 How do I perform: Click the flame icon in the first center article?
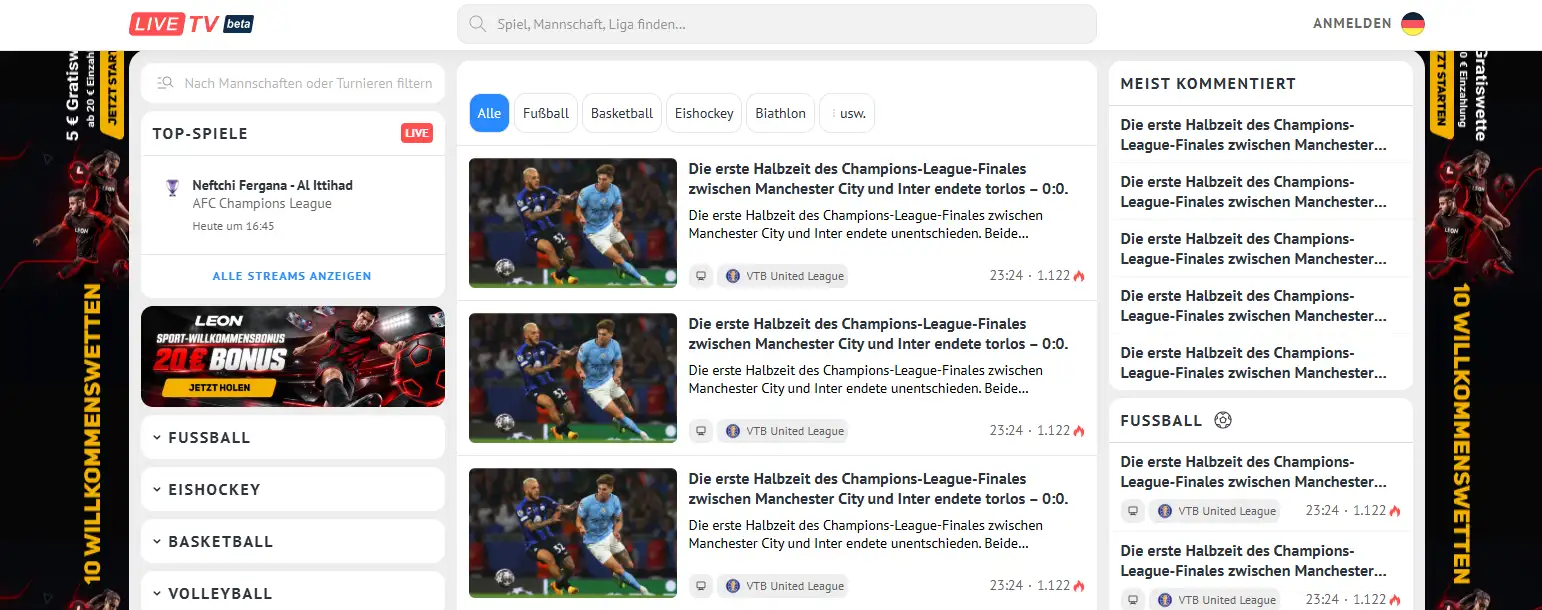point(1079,276)
